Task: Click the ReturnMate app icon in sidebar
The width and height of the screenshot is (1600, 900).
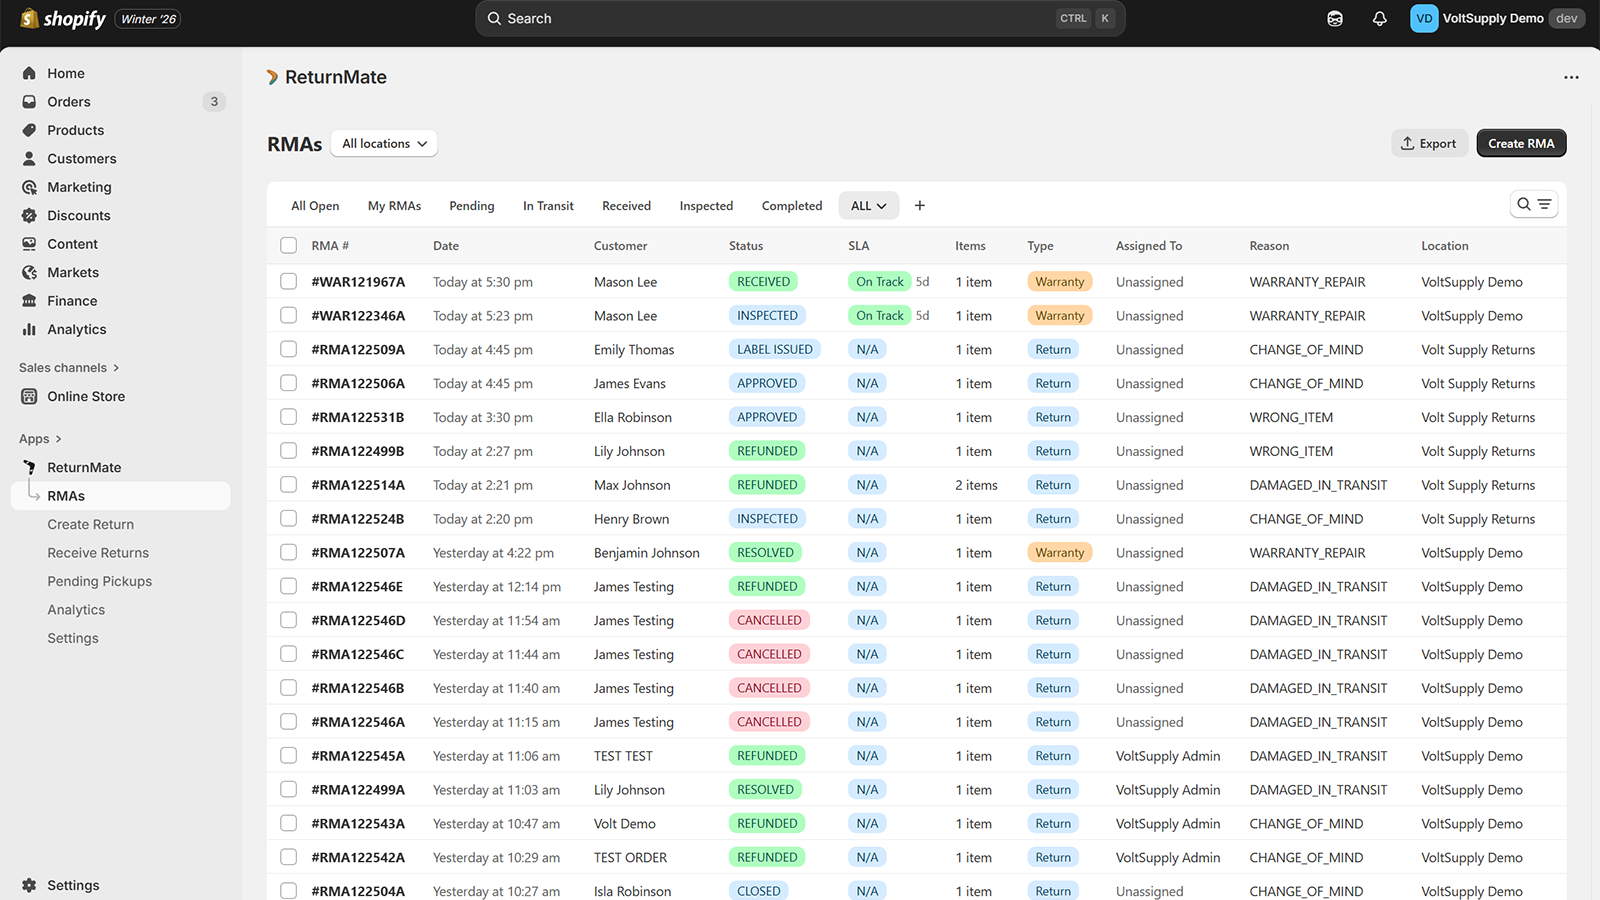Action: point(29,467)
